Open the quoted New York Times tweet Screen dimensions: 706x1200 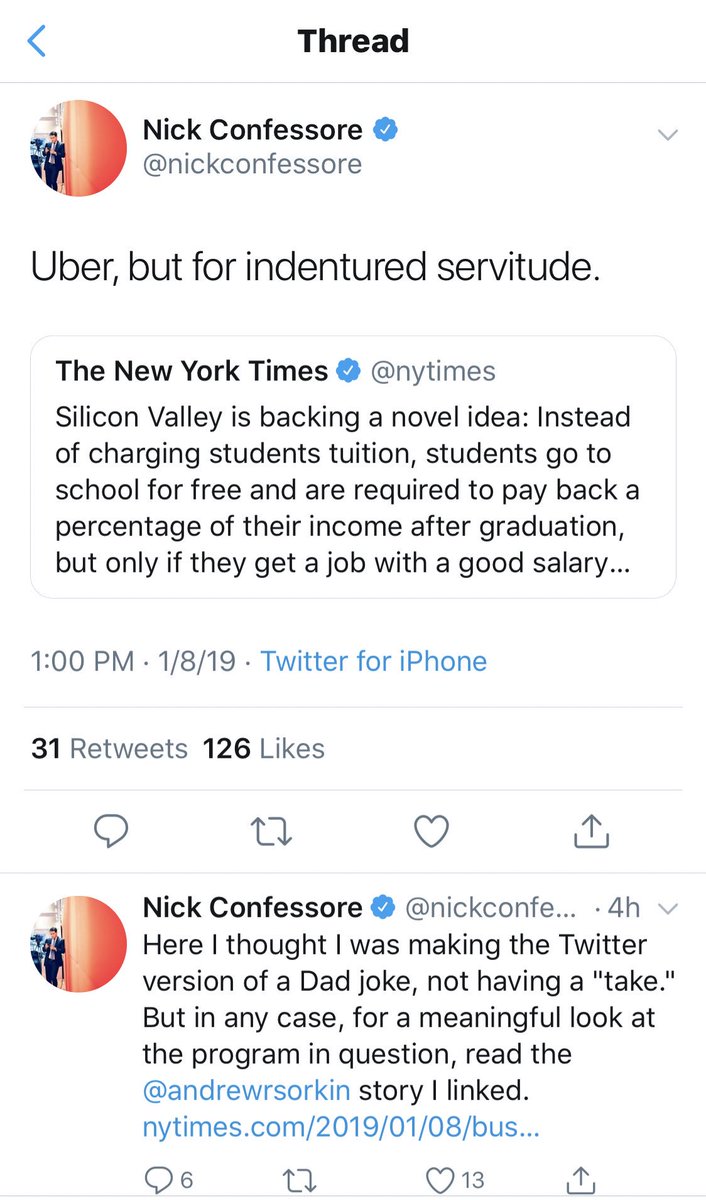[x=353, y=467]
